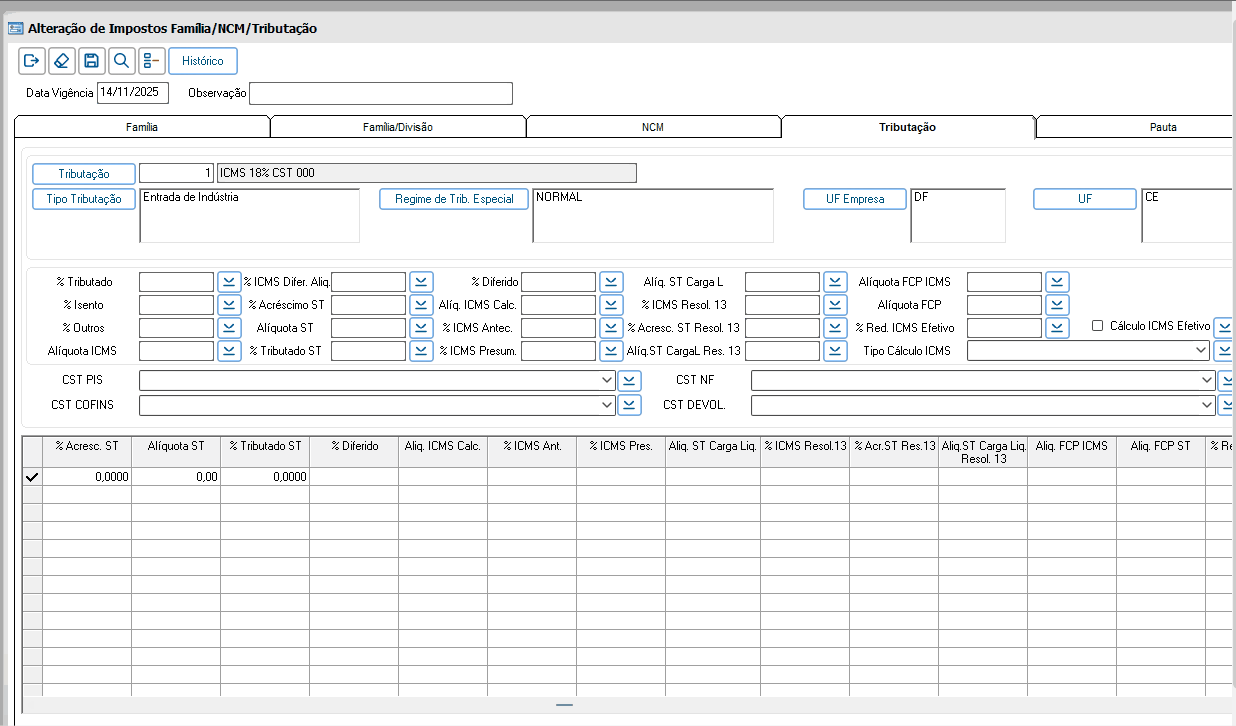
Task: Click the % Tributado input field
Action: coord(177,282)
